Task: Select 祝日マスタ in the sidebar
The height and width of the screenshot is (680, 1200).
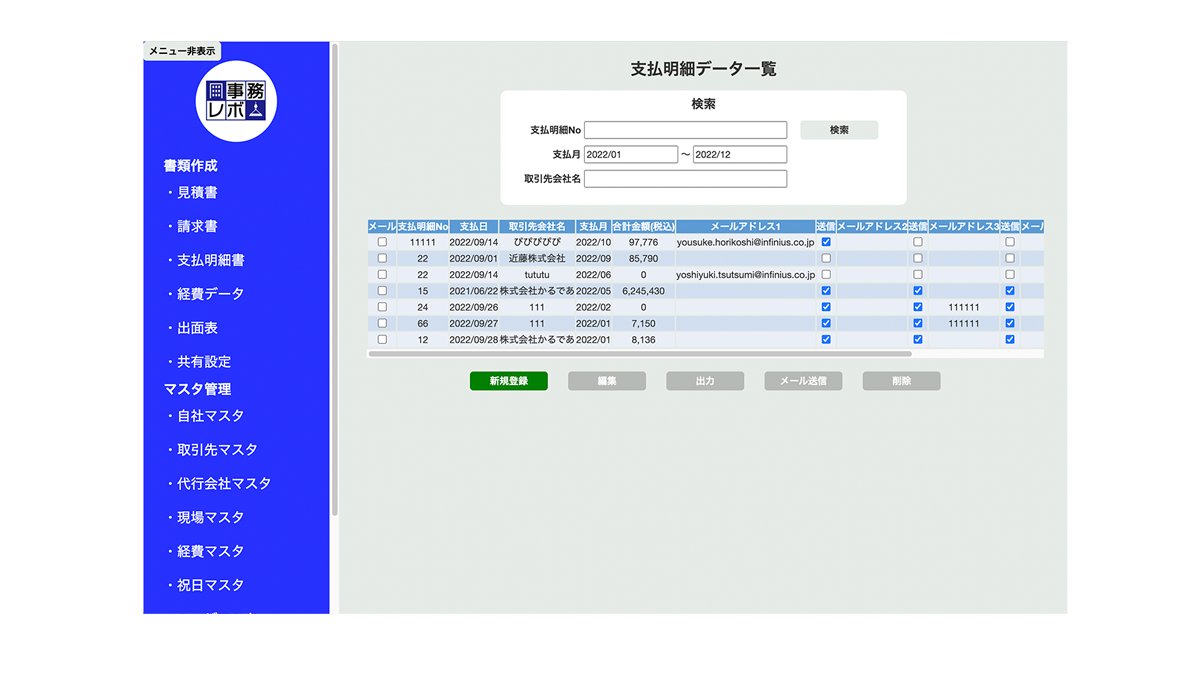Action: tap(210, 586)
